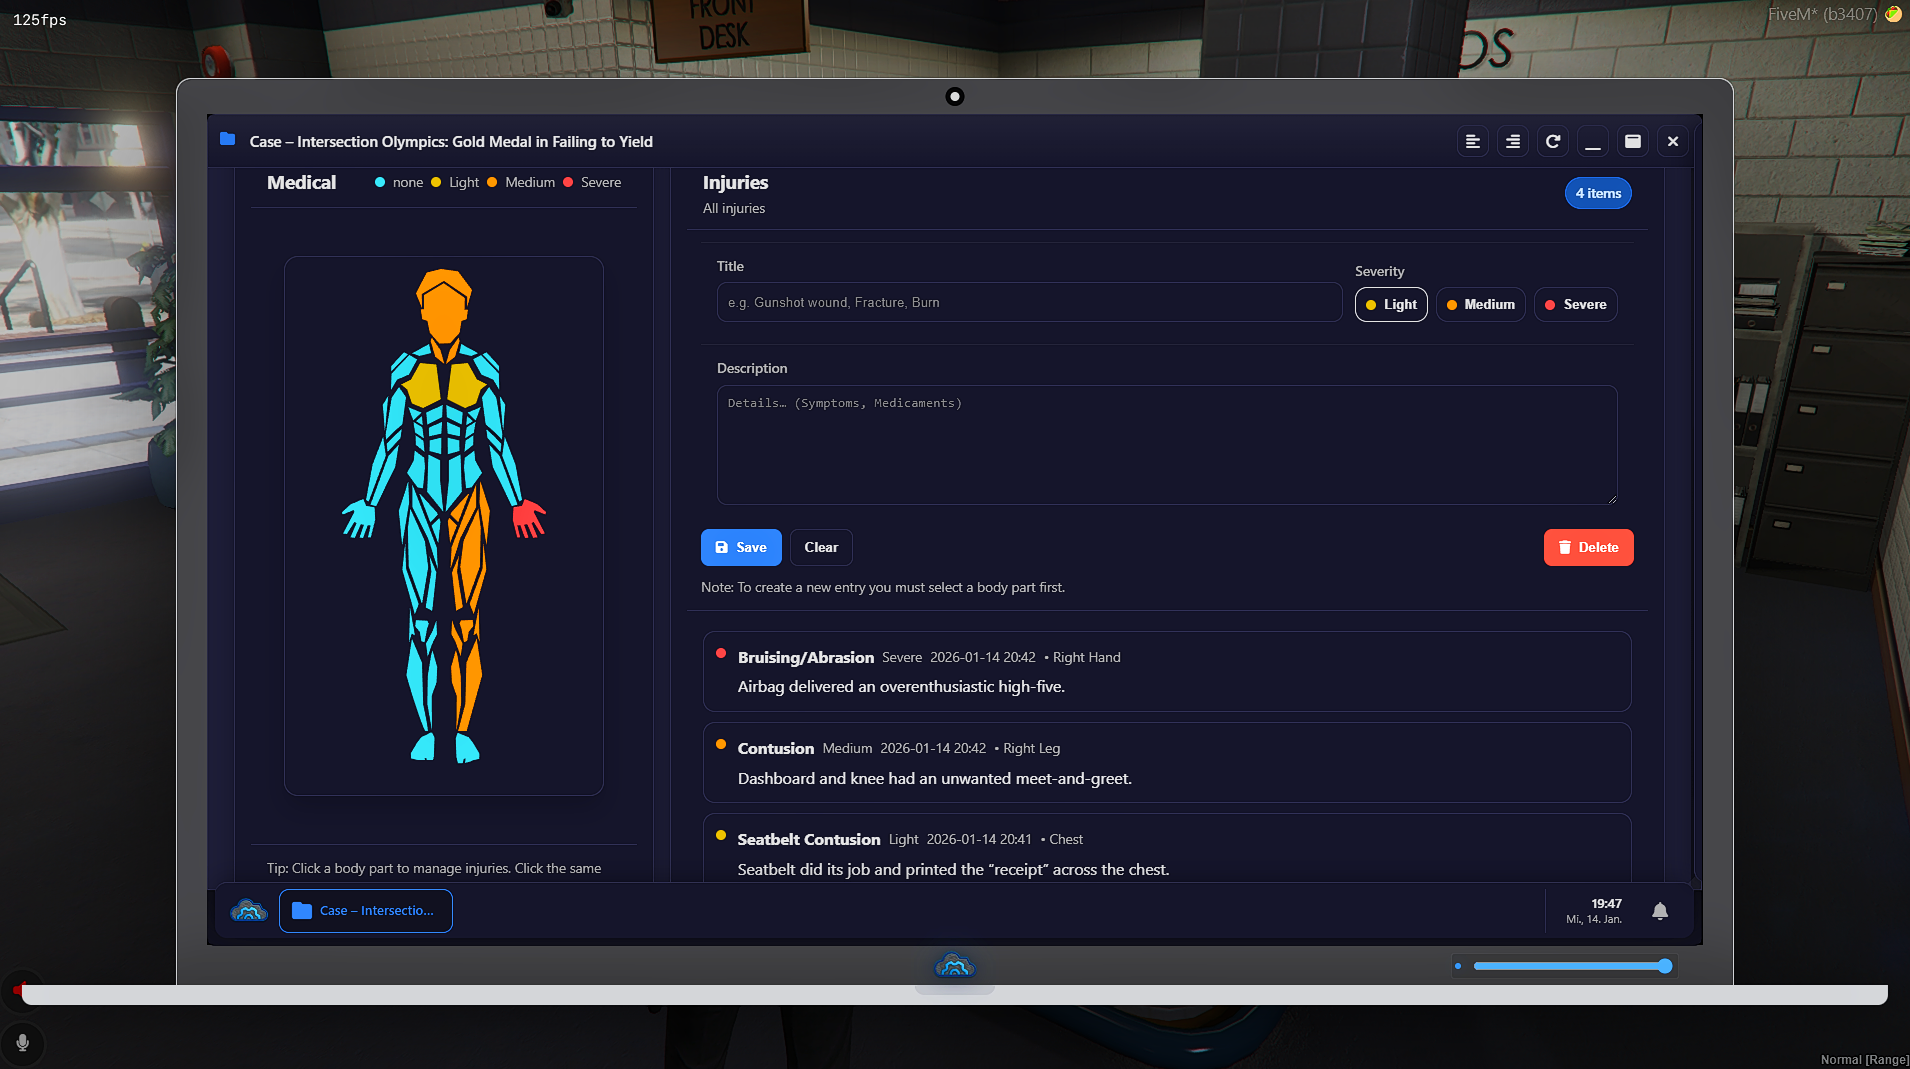
Task: Save the injury entry
Action: point(741,547)
